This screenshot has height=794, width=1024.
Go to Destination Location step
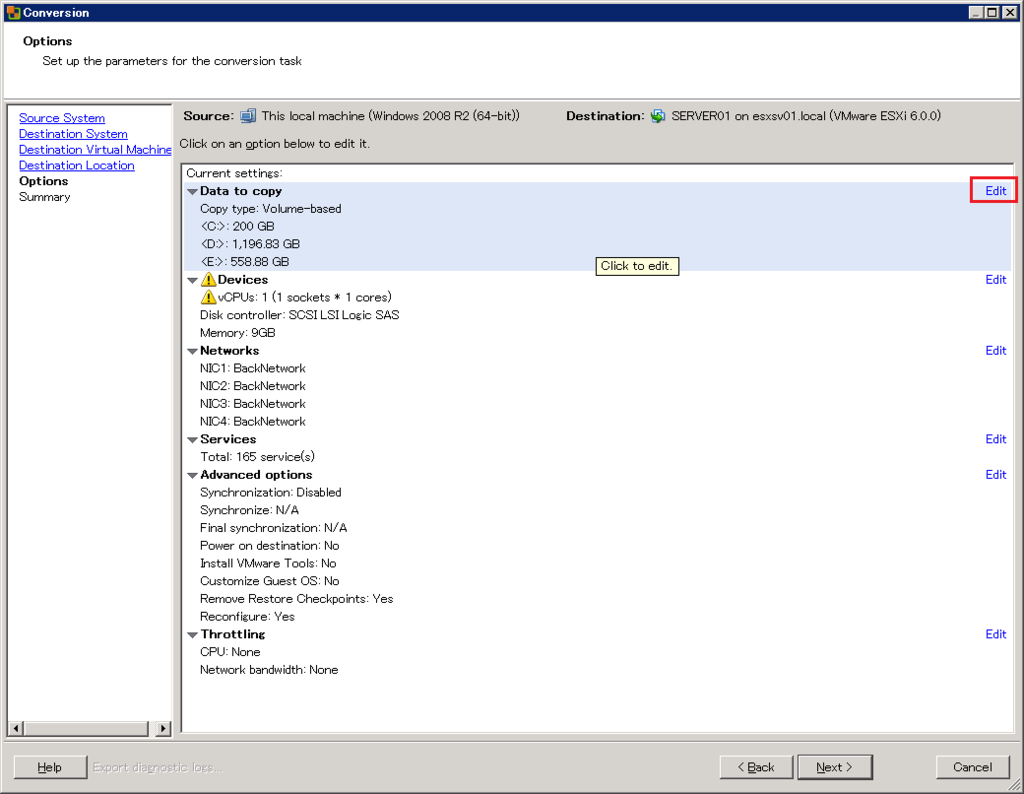[76, 165]
